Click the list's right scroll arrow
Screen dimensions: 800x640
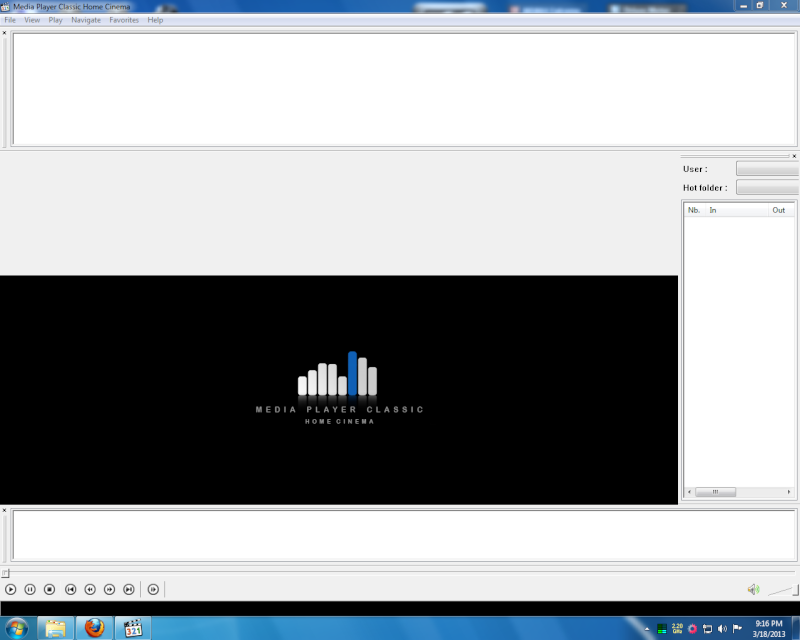click(789, 492)
